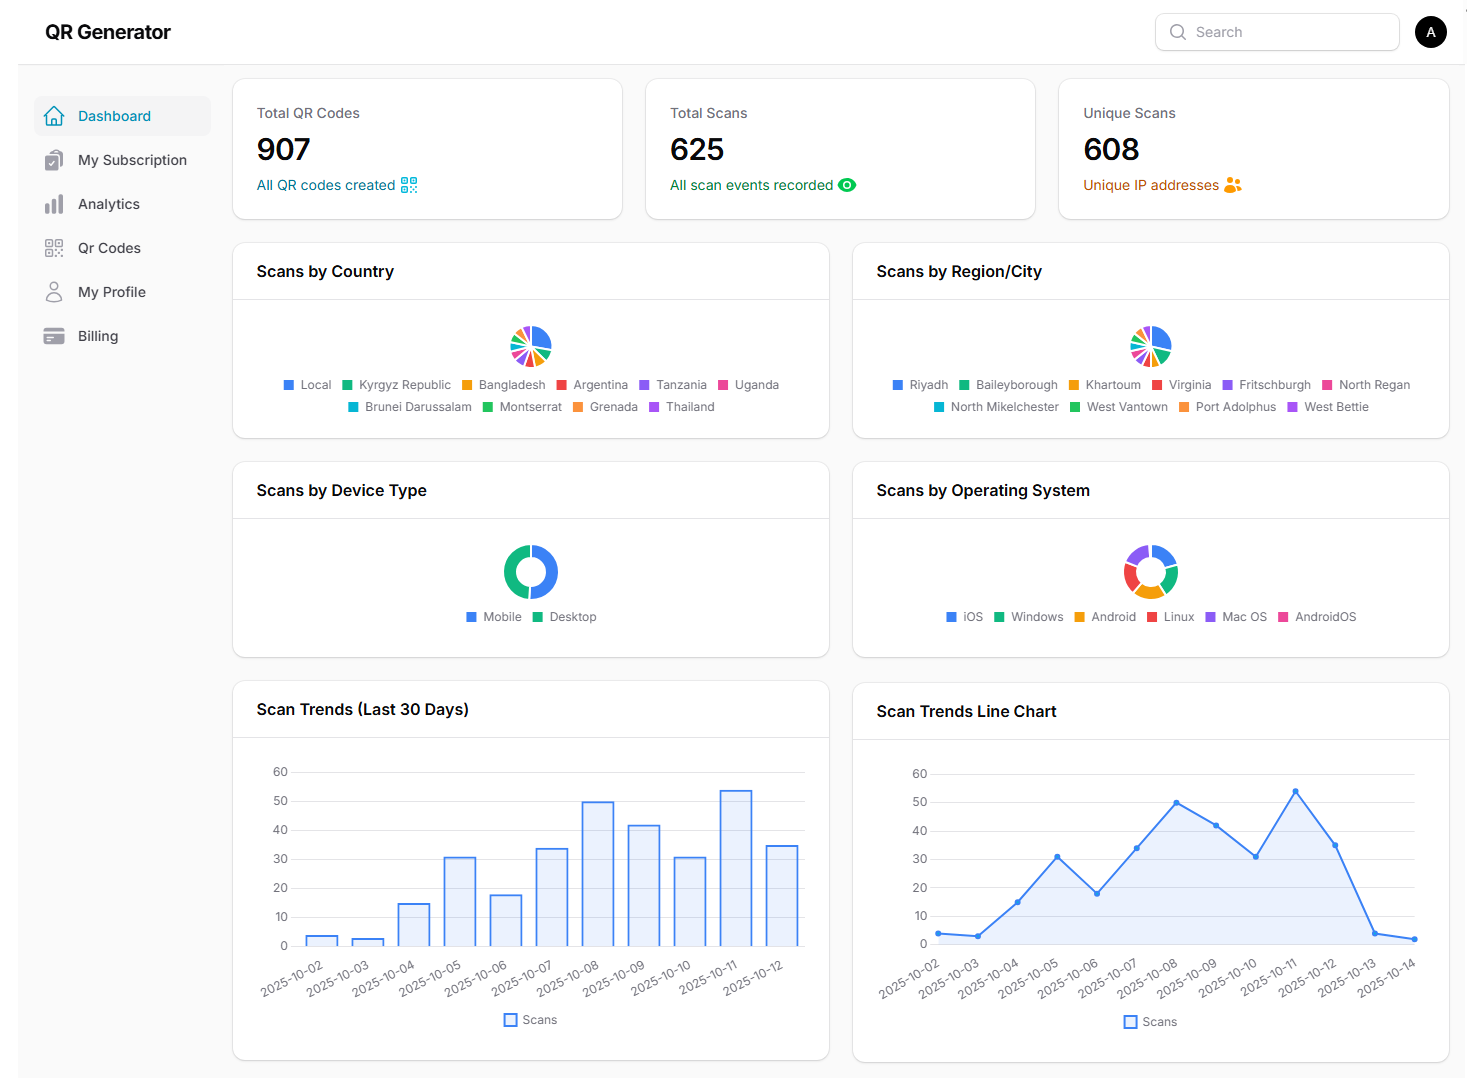Click the Qr Codes sidebar icon

coord(54,248)
